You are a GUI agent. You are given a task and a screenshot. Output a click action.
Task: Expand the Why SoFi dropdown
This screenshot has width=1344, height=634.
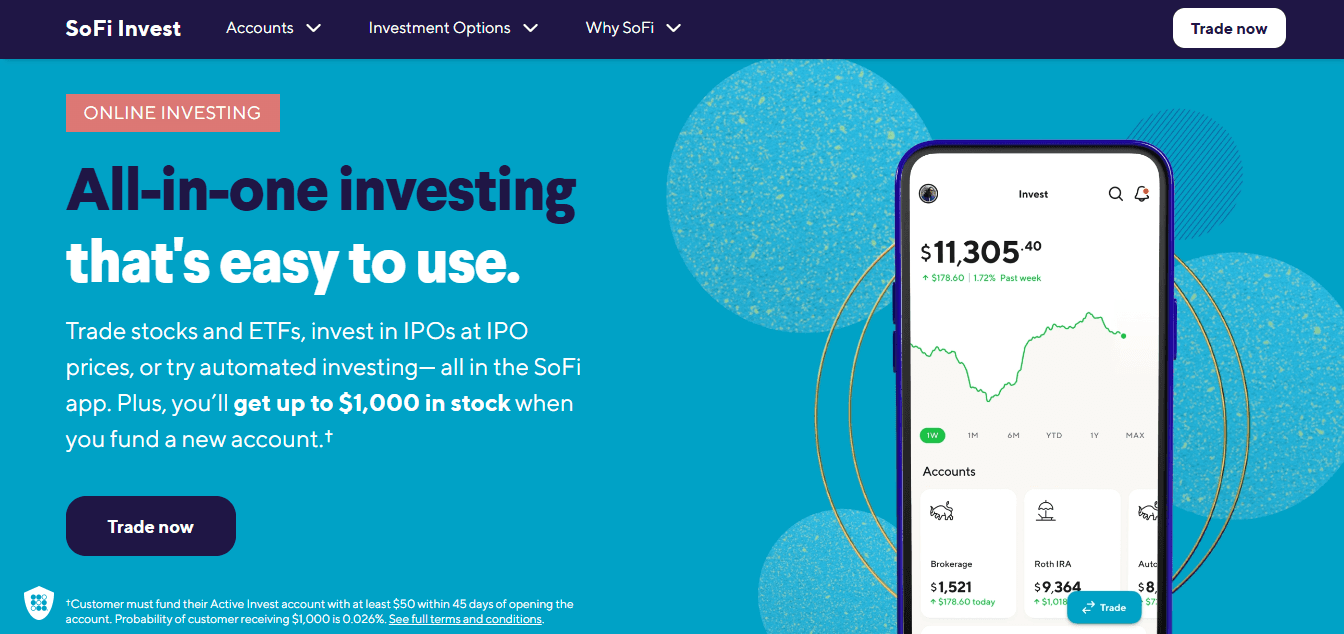click(x=632, y=28)
